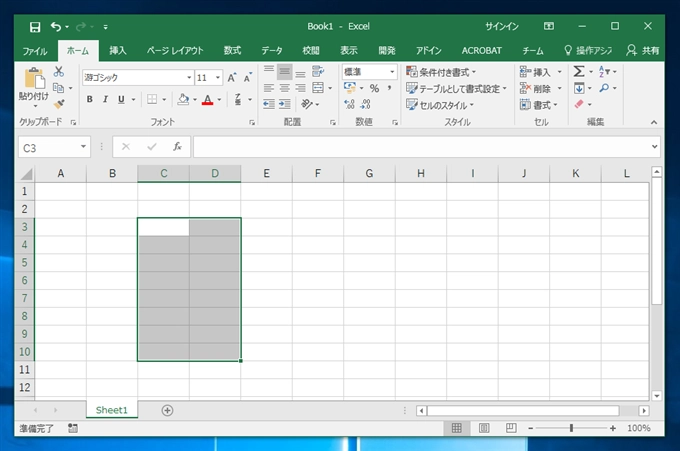Toggle center horizontal alignment
Screen dimensions: 680x451
tap(284, 88)
